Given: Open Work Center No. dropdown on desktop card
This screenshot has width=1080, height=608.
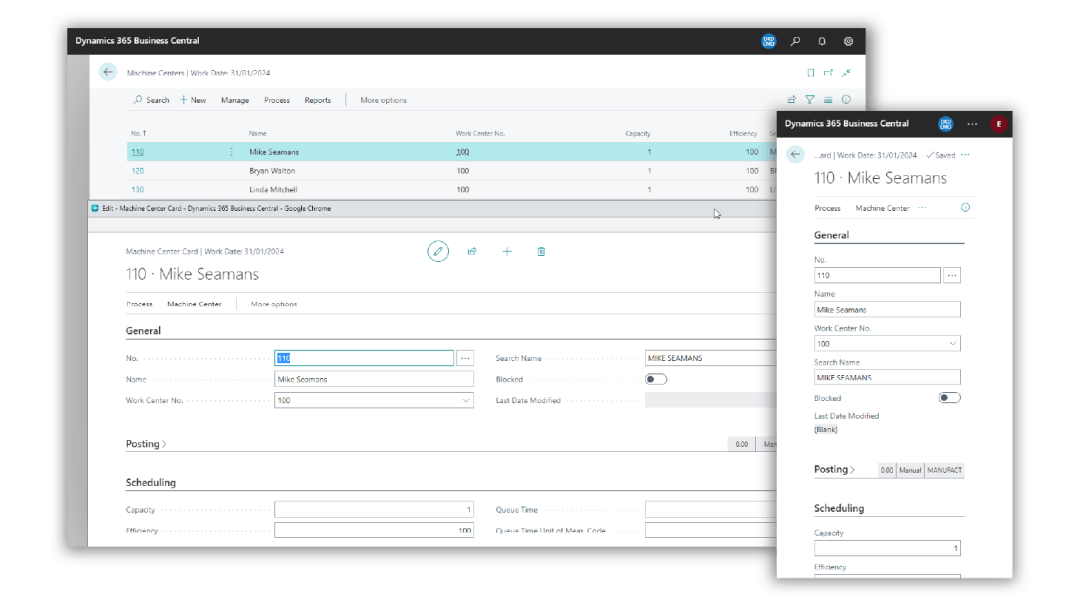Looking at the screenshot, I should [466, 400].
